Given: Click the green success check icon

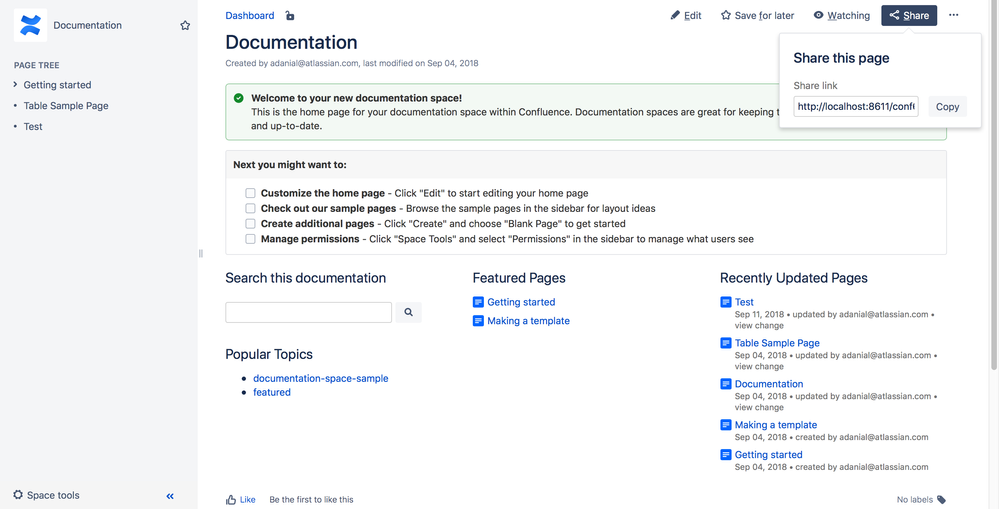Looking at the screenshot, I should 238,98.
